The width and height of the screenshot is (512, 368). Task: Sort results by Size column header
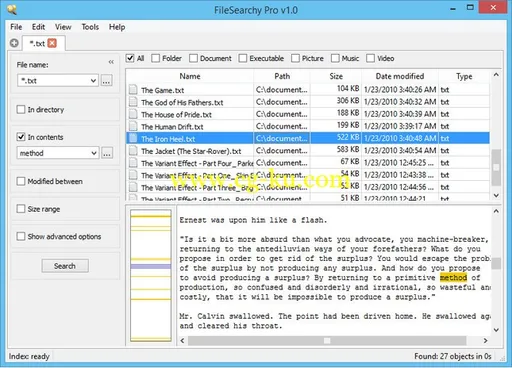[x=336, y=76]
